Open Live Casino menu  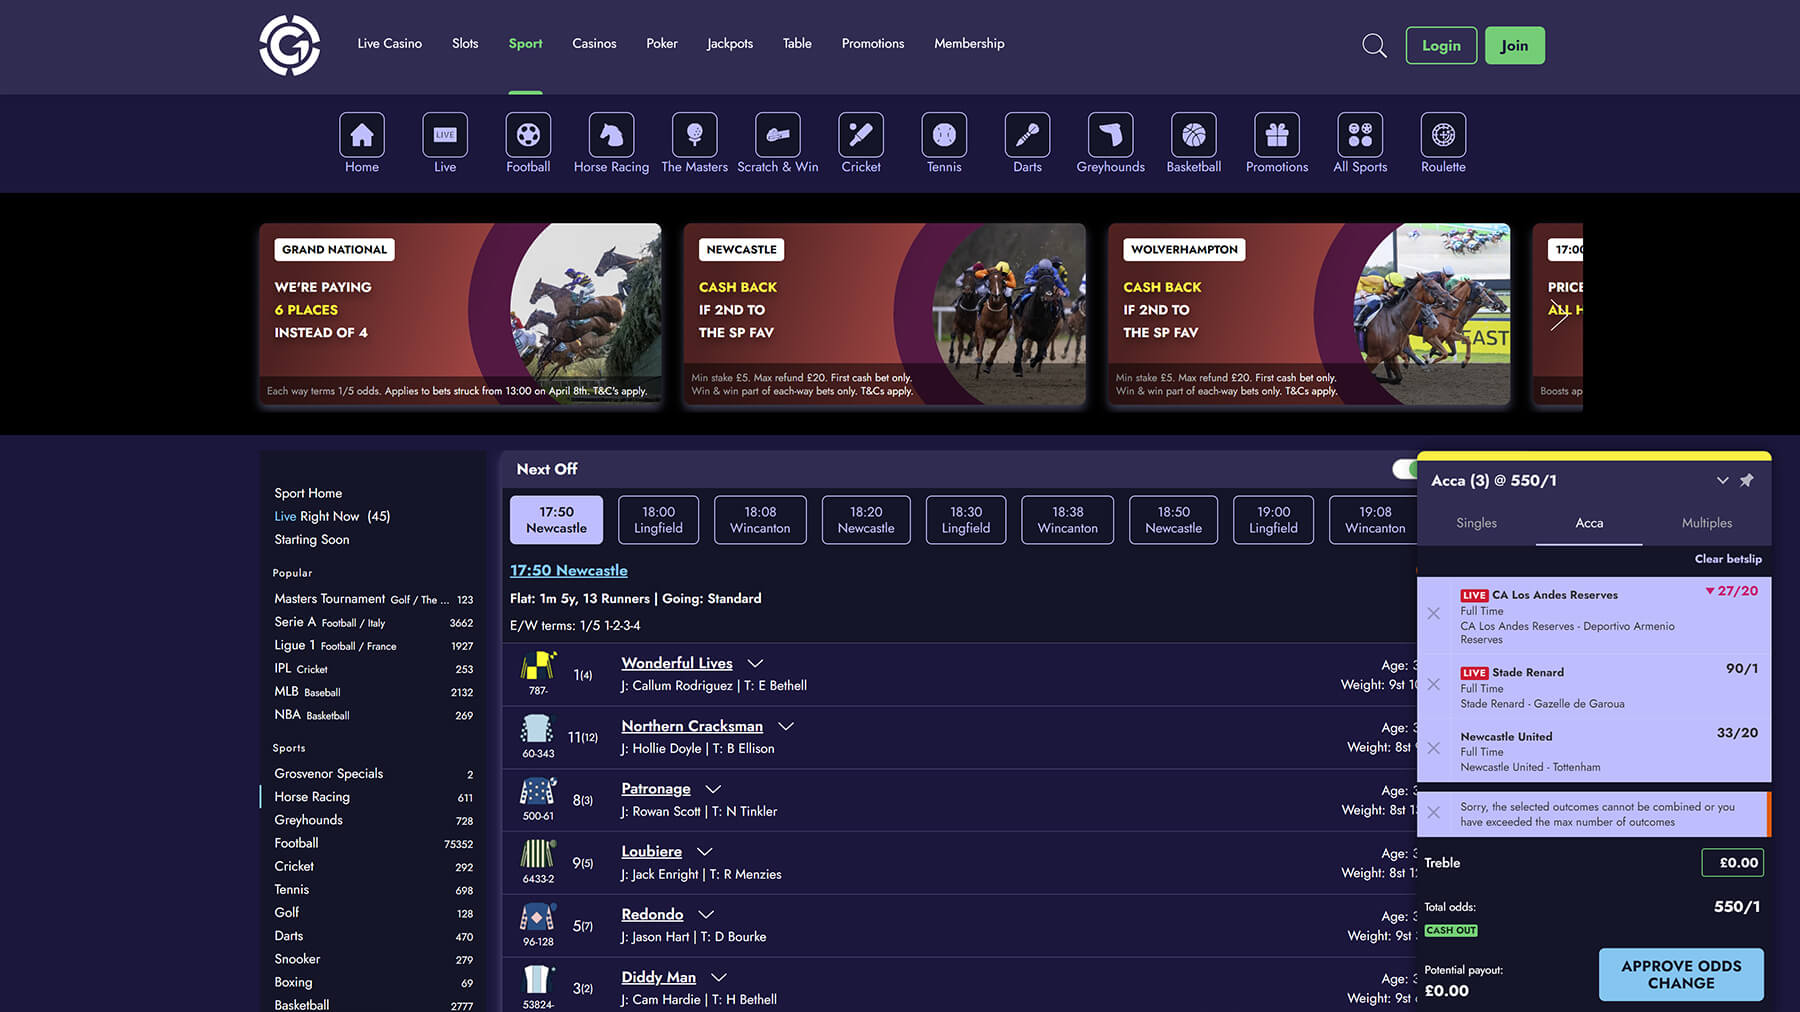(389, 43)
